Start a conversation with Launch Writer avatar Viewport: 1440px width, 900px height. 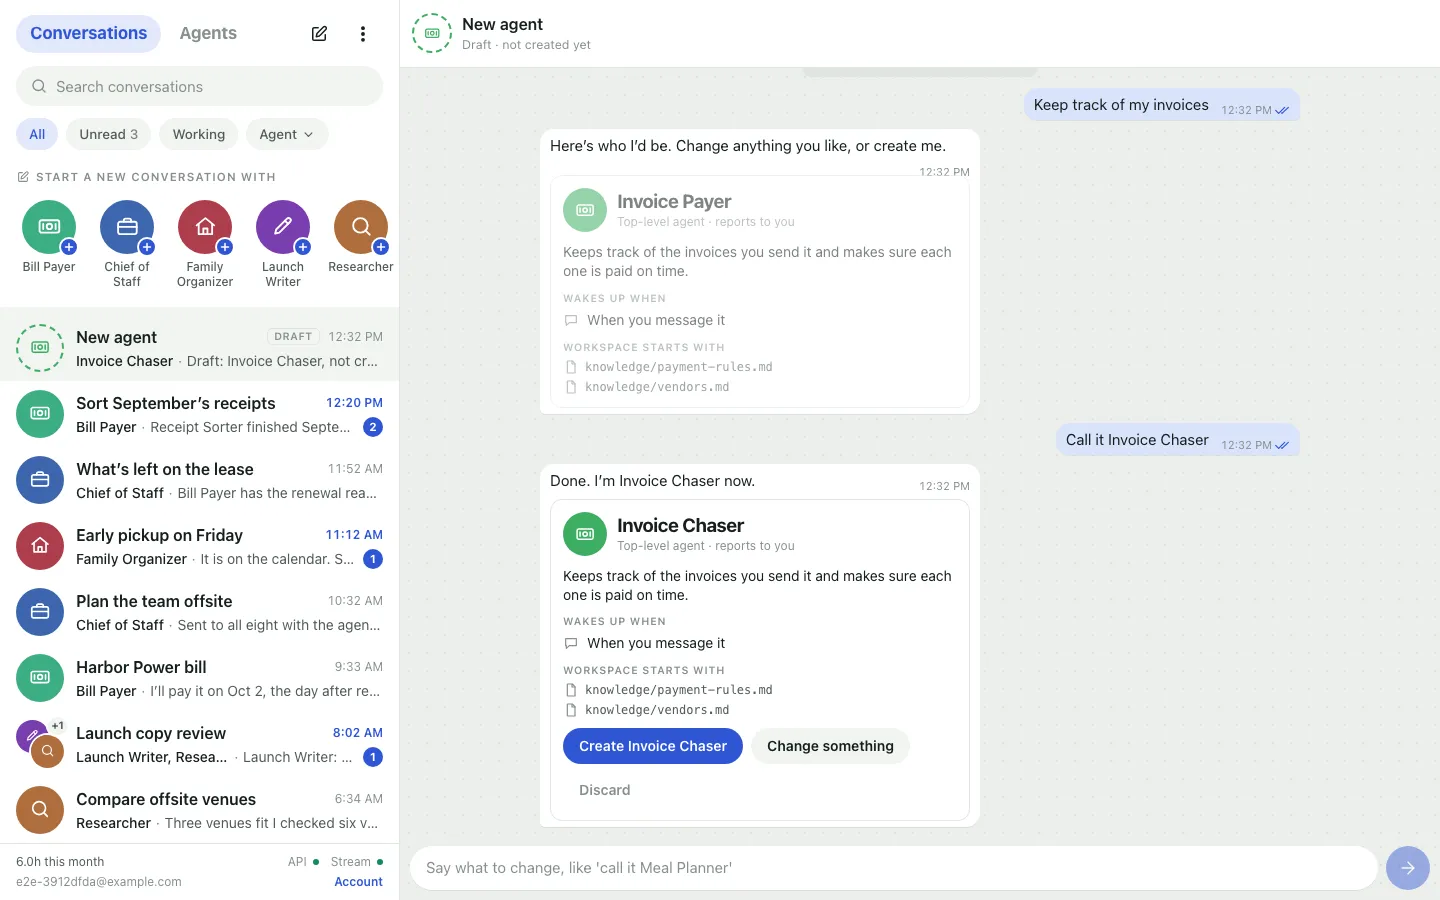tap(283, 228)
